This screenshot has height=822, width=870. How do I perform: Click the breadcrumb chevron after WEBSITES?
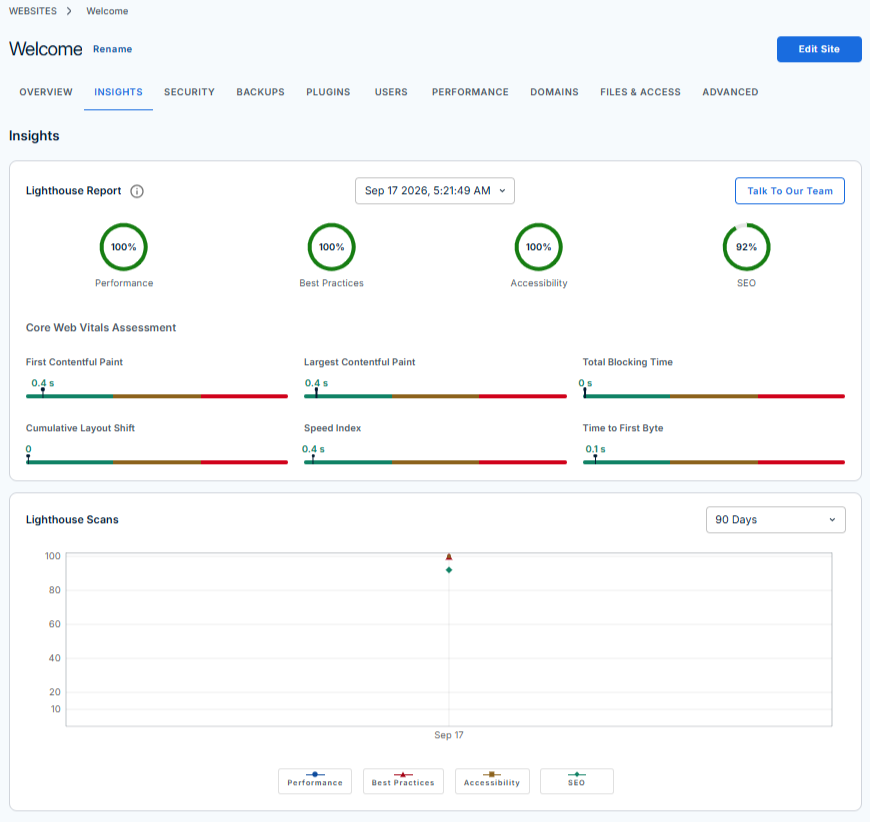click(69, 11)
